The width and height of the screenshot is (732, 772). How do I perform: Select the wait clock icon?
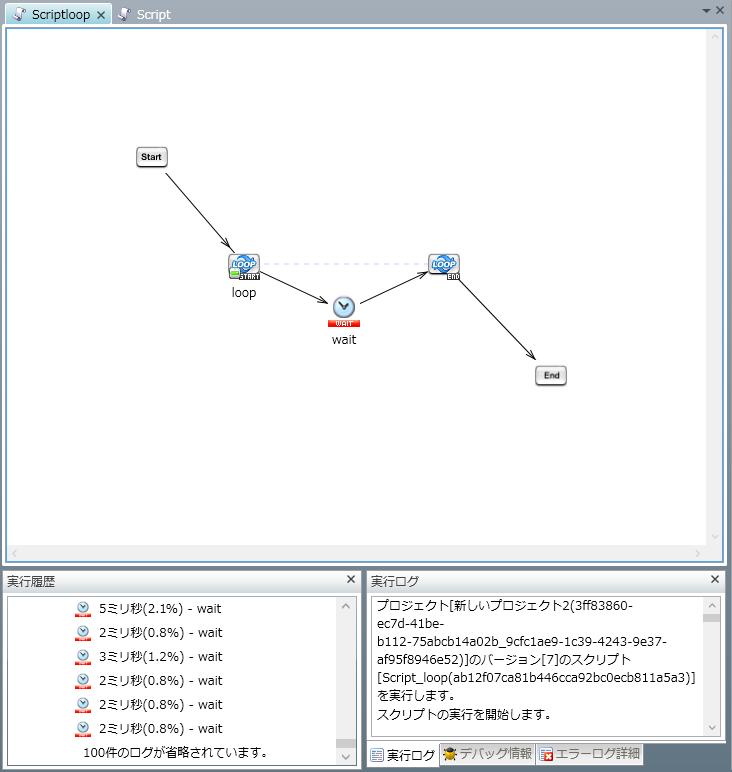pos(343,307)
